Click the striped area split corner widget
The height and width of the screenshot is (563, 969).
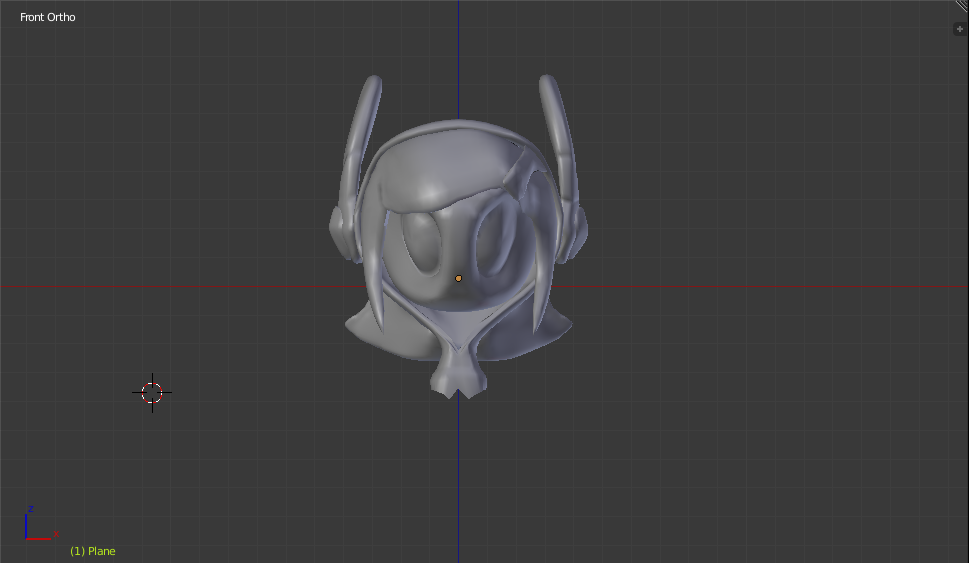coord(962,6)
